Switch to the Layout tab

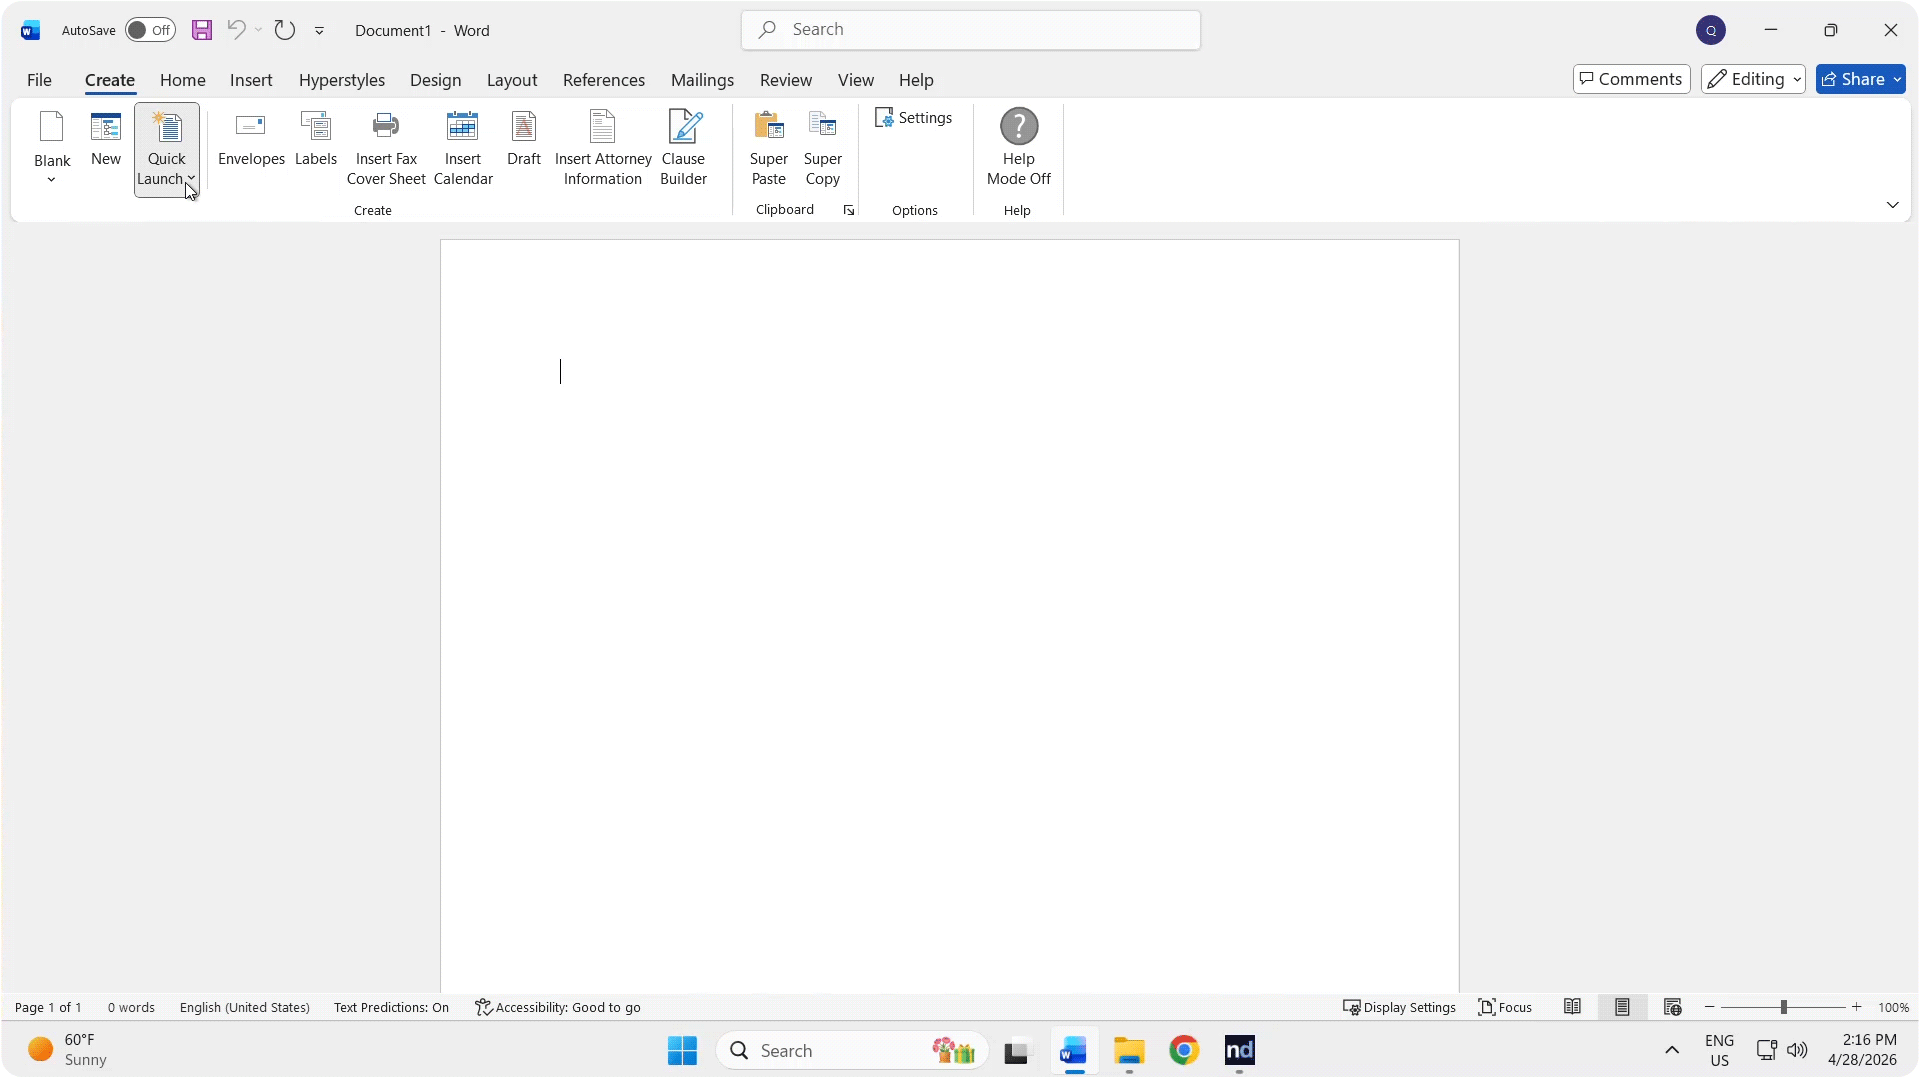512,80
